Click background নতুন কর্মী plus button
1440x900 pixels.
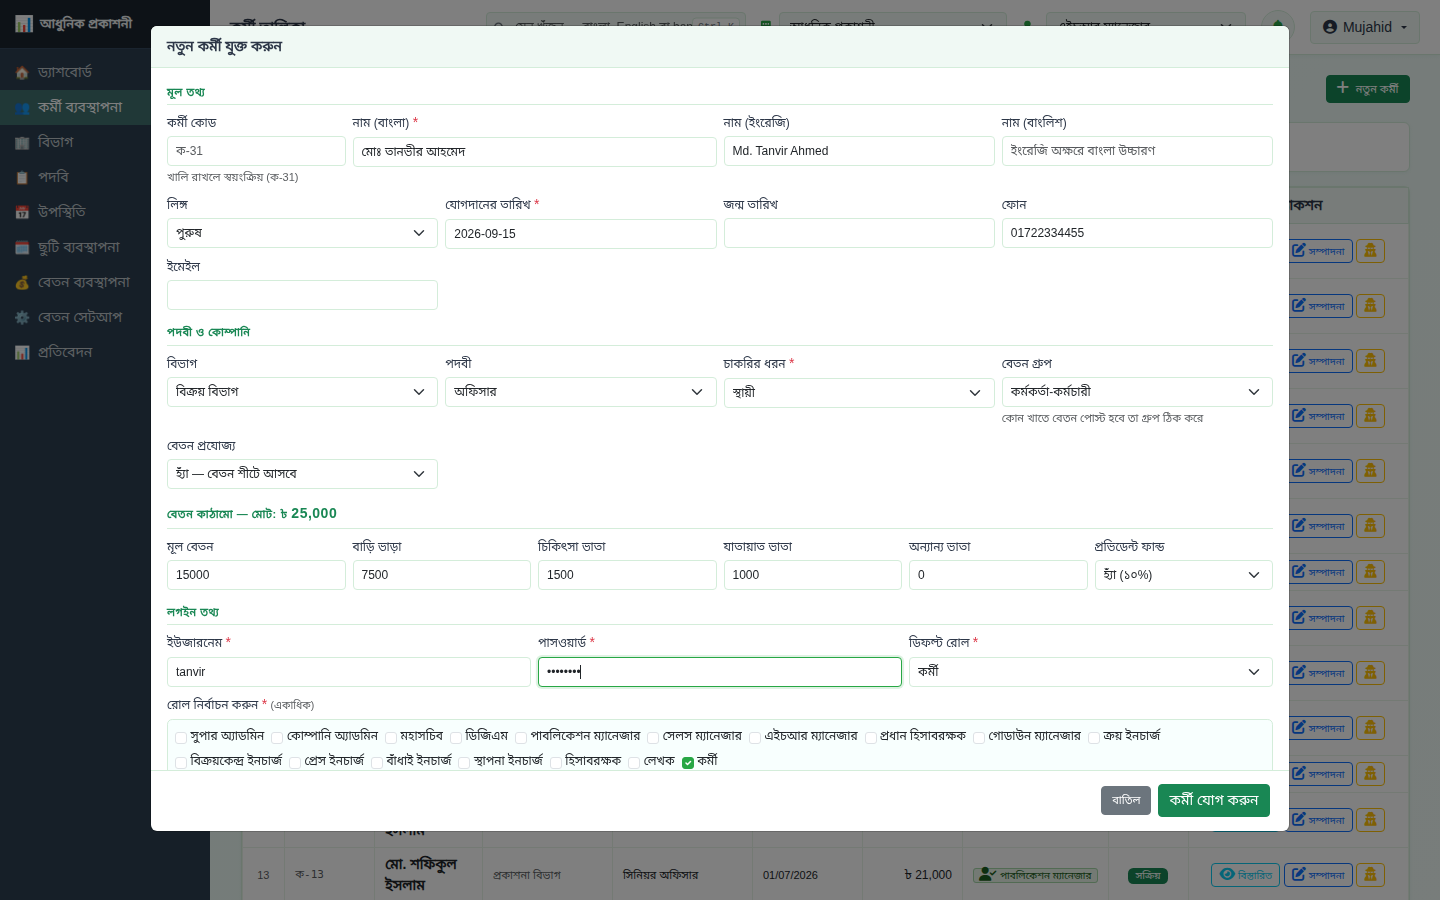(1367, 89)
